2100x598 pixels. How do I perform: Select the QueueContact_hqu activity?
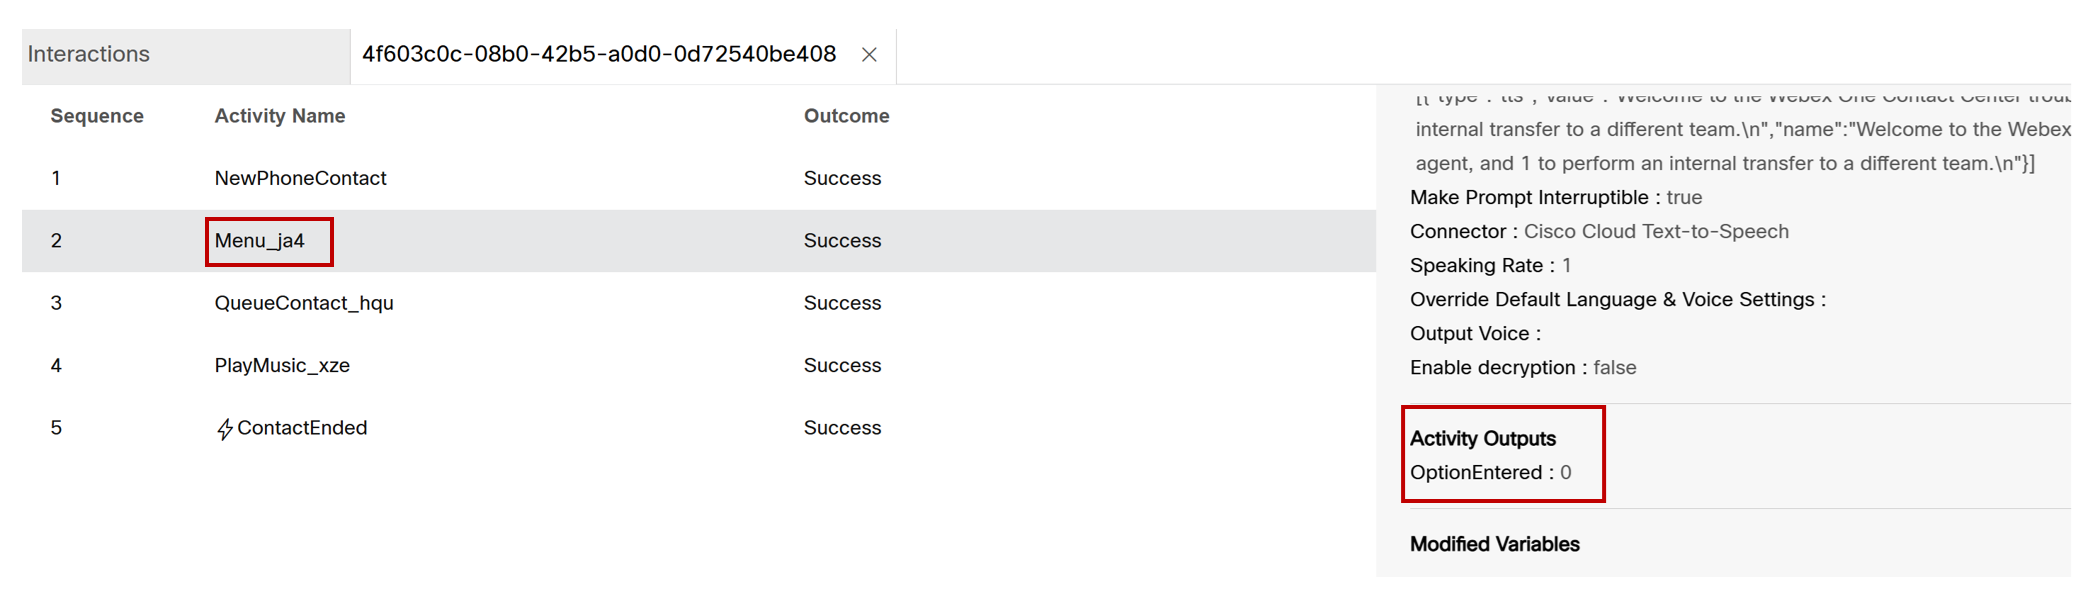point(304,303)
